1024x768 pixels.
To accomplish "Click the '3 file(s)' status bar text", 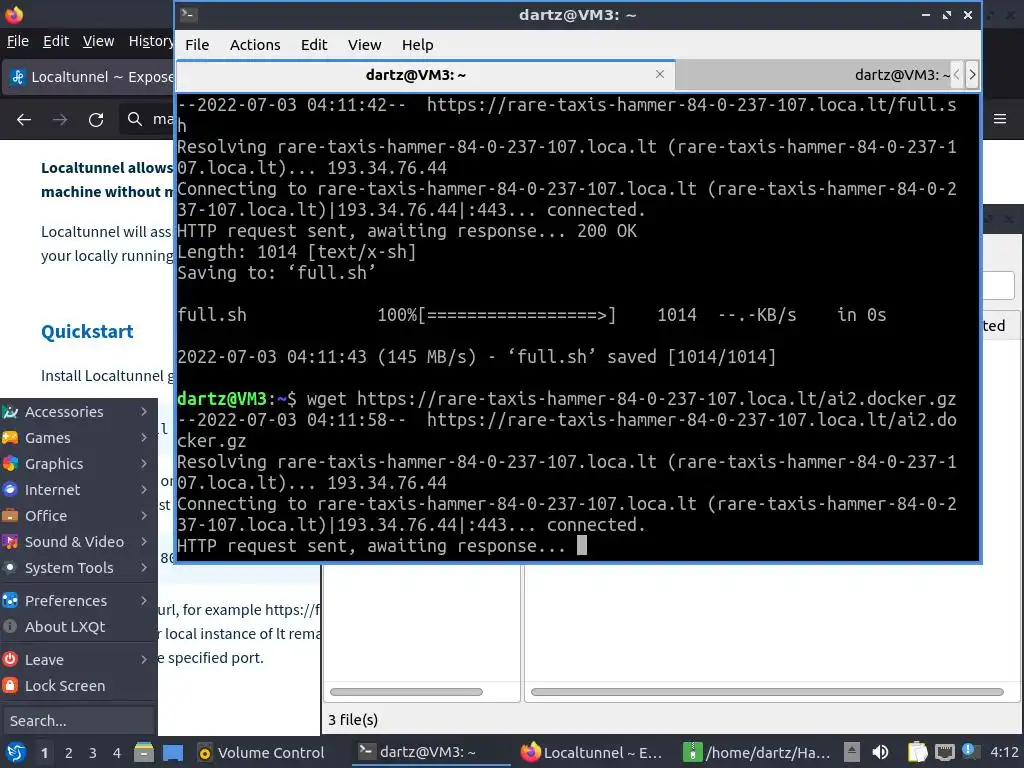I will pos(353,720).
